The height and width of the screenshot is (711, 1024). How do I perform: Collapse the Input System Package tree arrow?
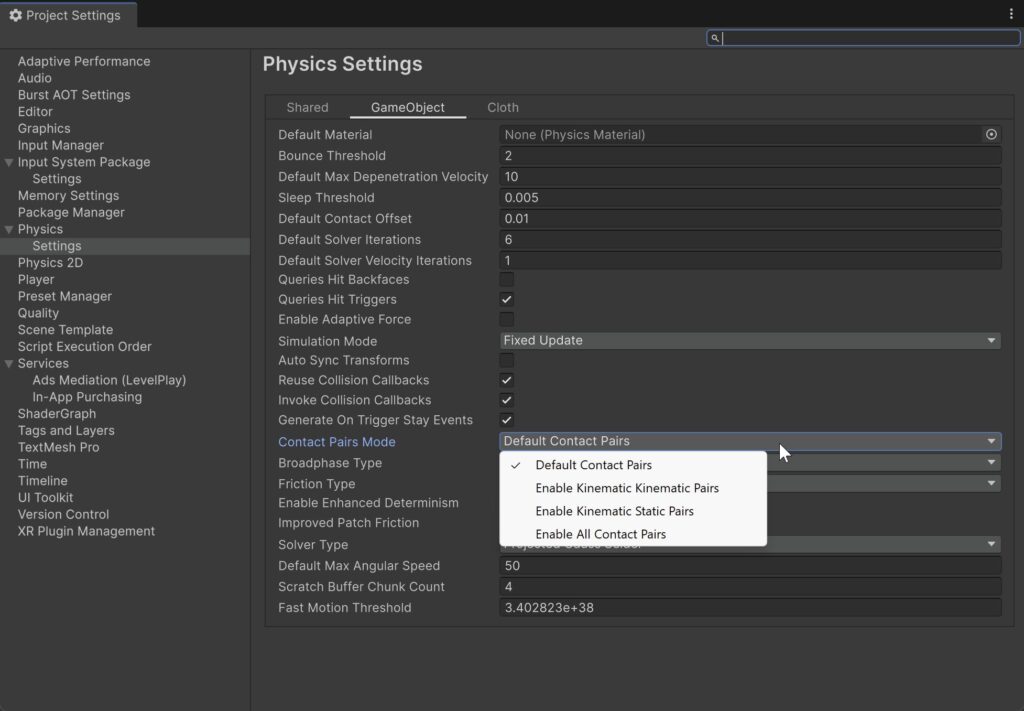[x=9, y=162]
